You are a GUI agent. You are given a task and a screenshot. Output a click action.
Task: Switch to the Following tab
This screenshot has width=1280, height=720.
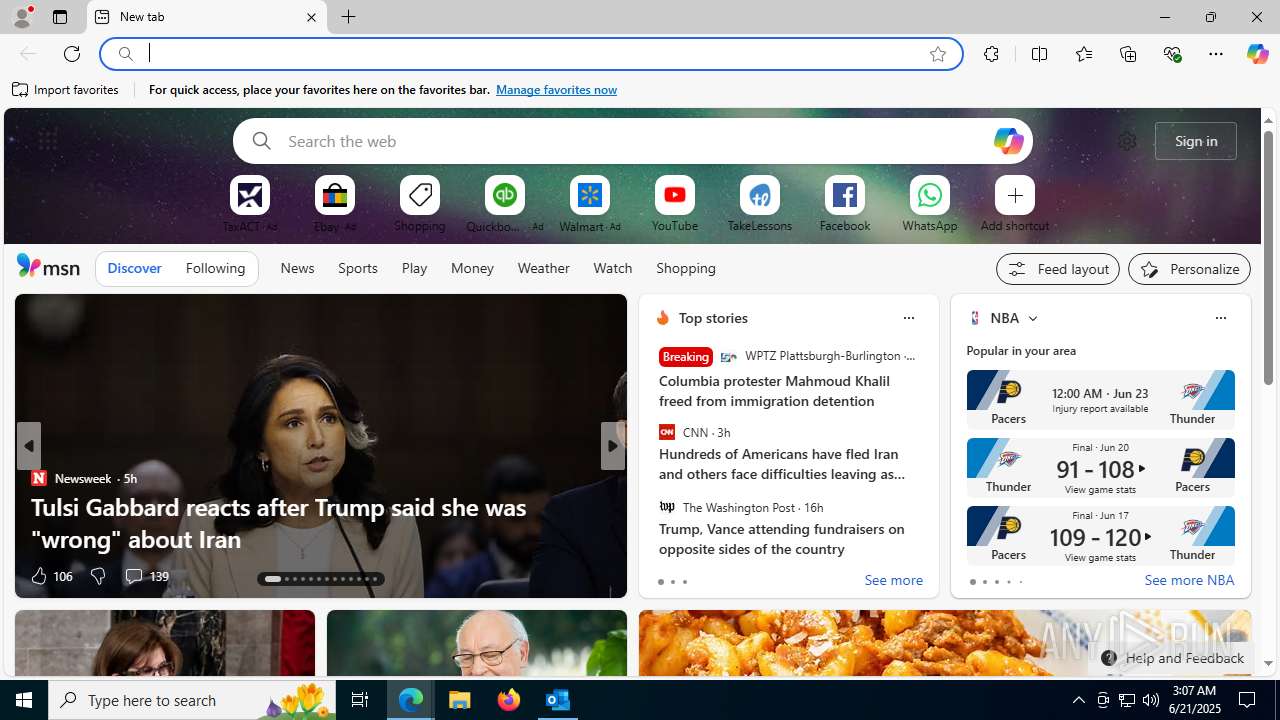click(215, 269)
